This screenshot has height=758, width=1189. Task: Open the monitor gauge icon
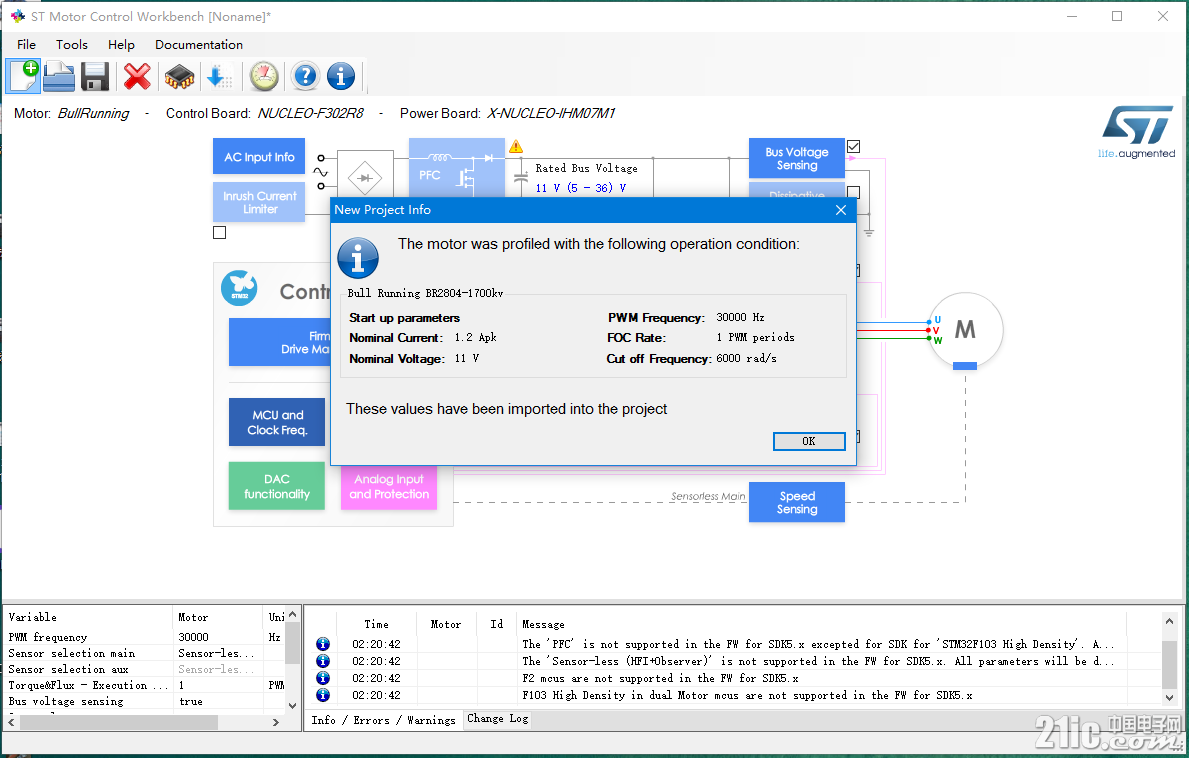[x=264, y=77]
